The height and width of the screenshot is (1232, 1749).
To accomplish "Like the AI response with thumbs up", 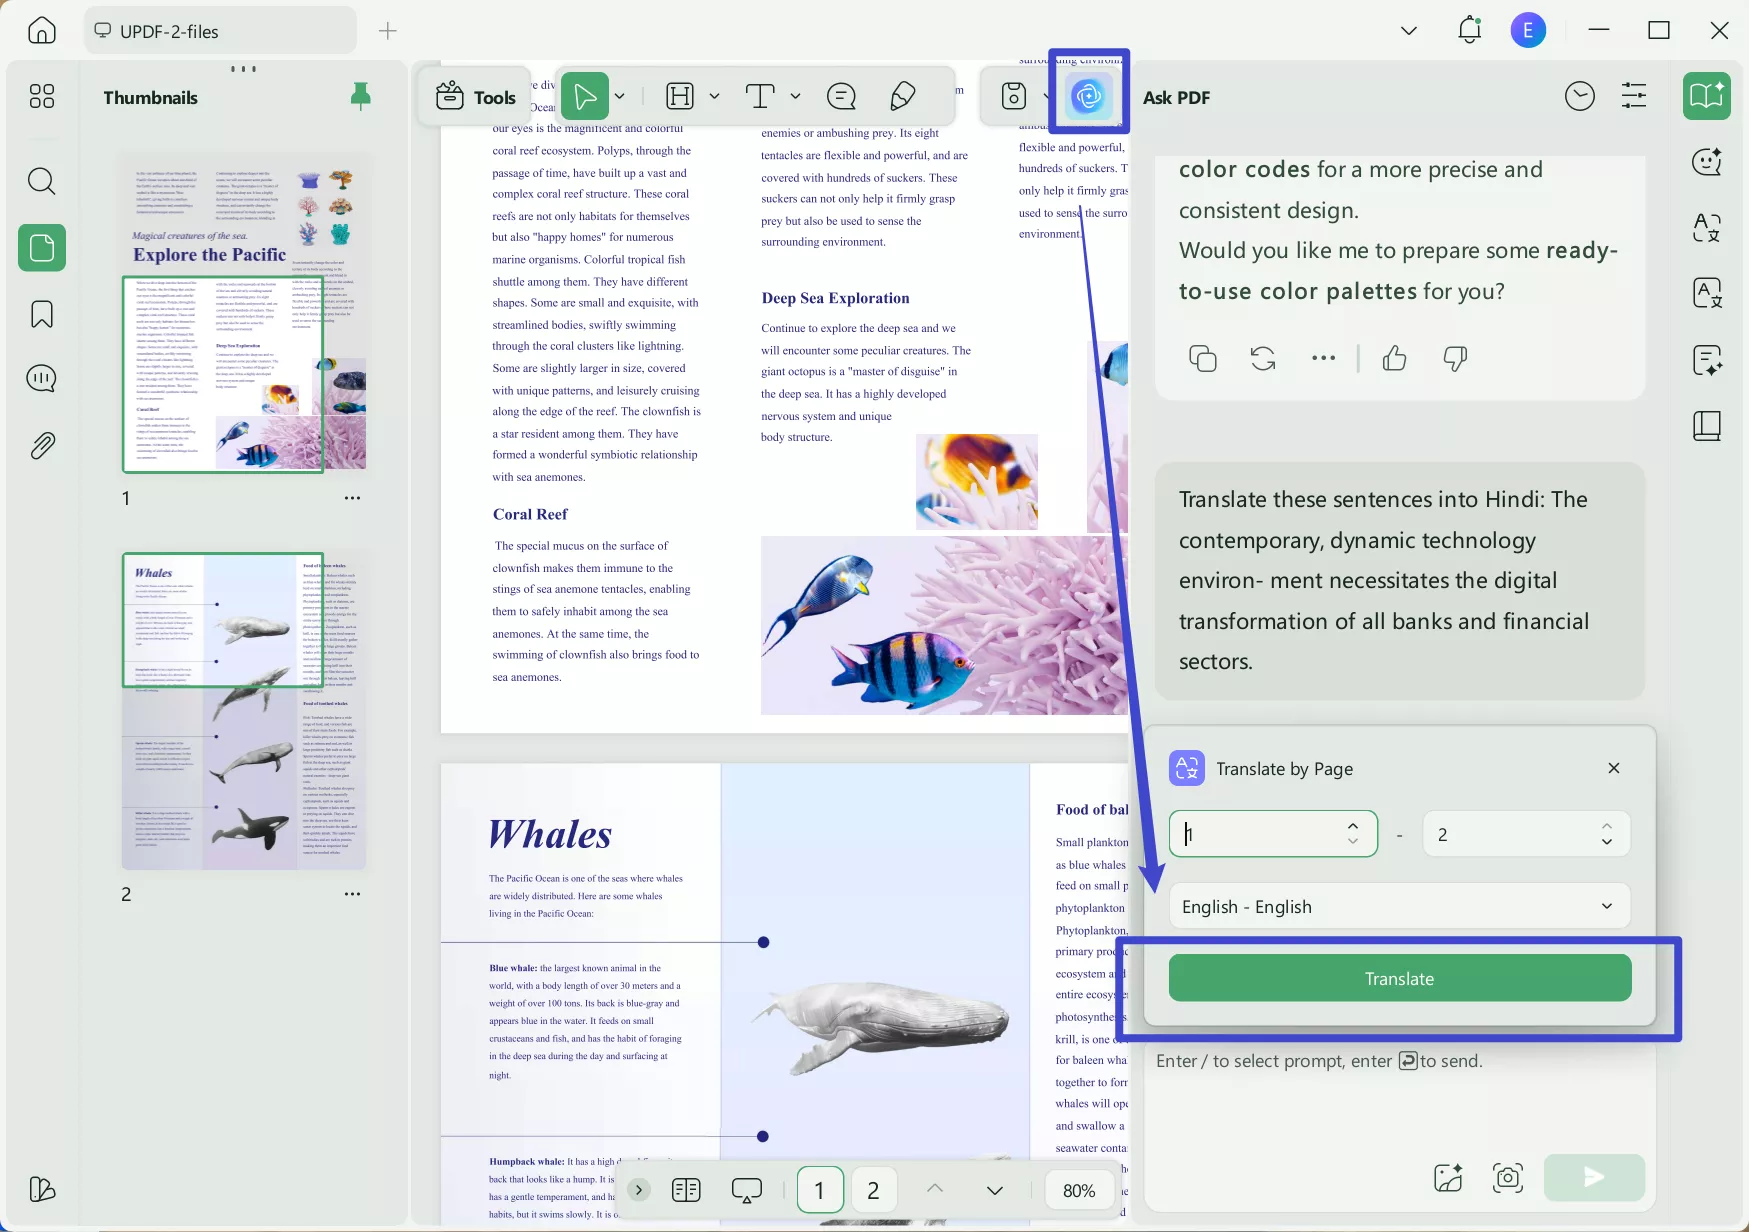I will (x=1394, y=358).
